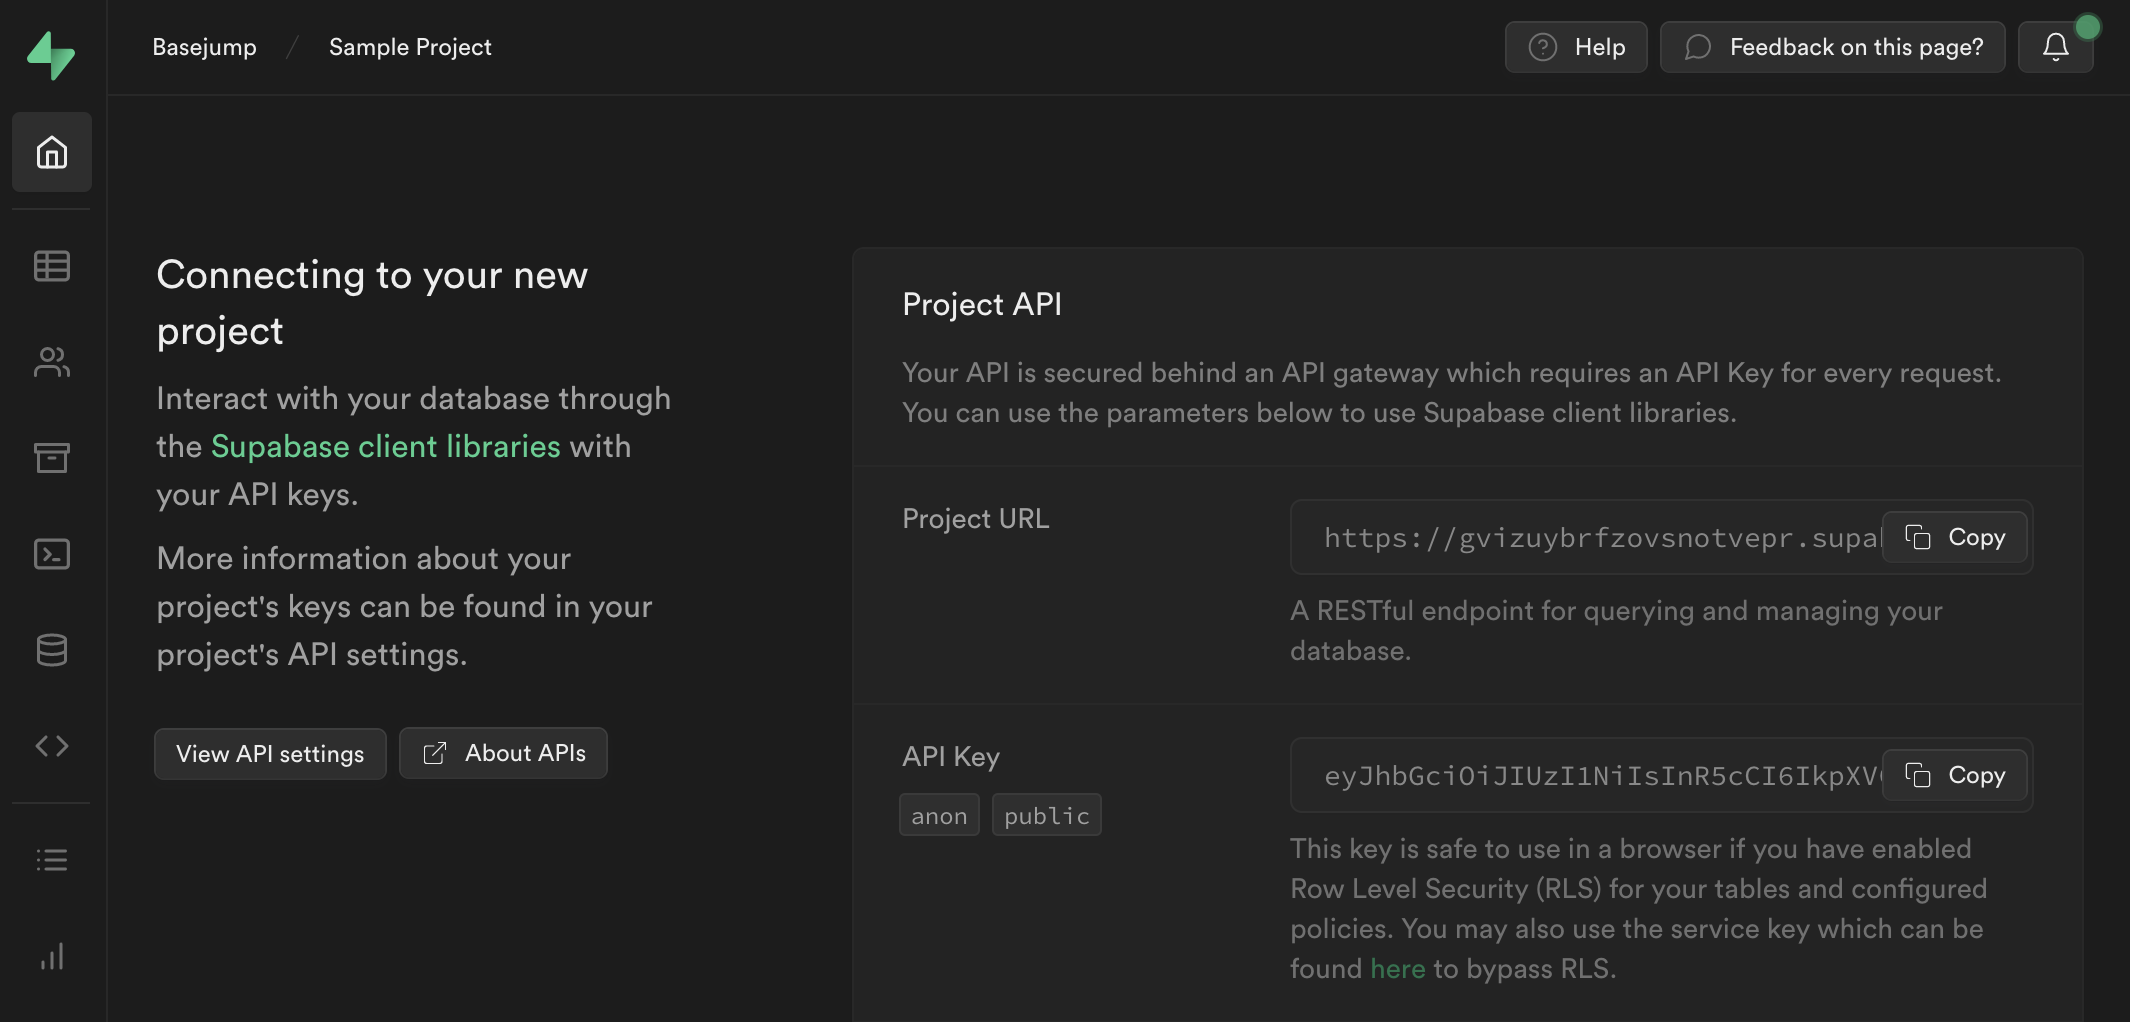Open the SQL Editor terminal icon
Screen dimensions: 2130x1022
click(52, 554)
